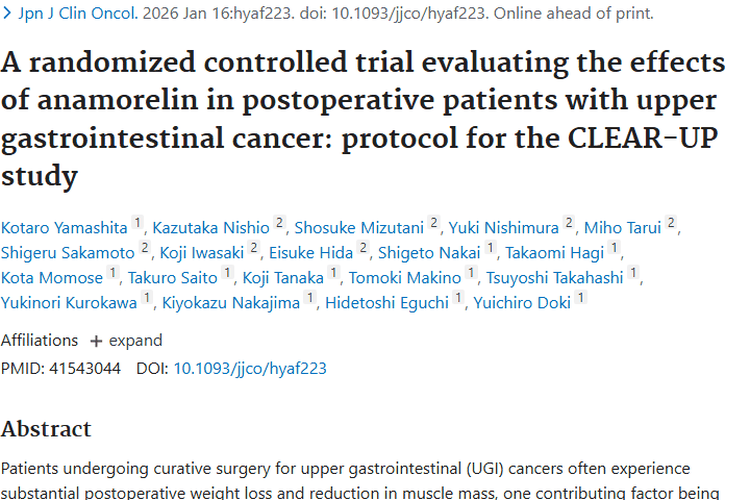Open author Yuichiro Doki's page
This screenshot has height=500, width=750.
pyautogui.click(x=524, y=303)
